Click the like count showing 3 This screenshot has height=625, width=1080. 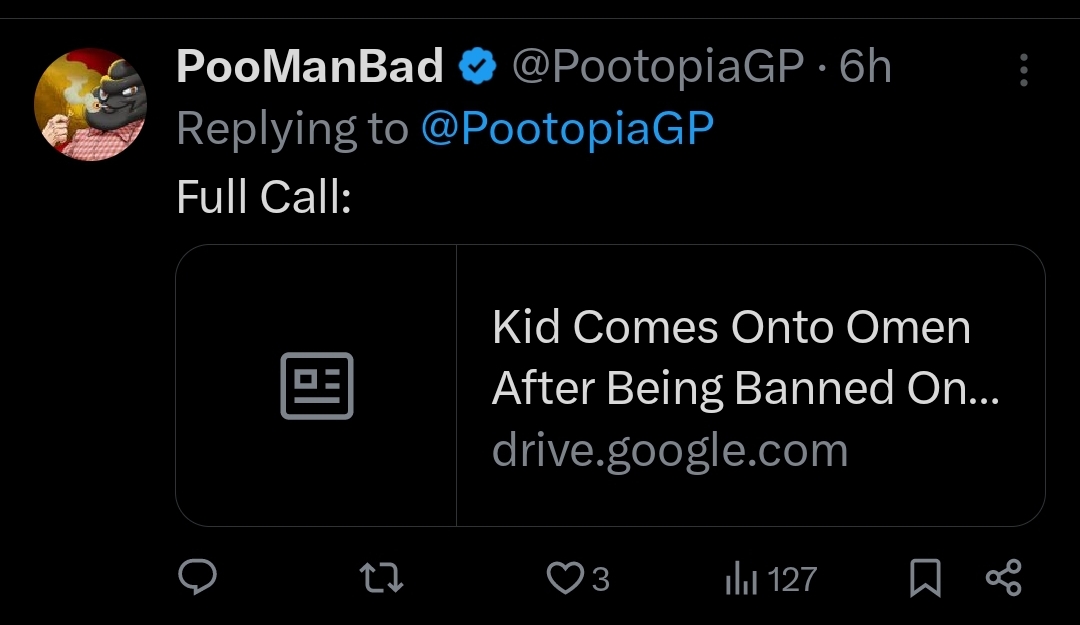pyautogui.click(x=600, y=579)
